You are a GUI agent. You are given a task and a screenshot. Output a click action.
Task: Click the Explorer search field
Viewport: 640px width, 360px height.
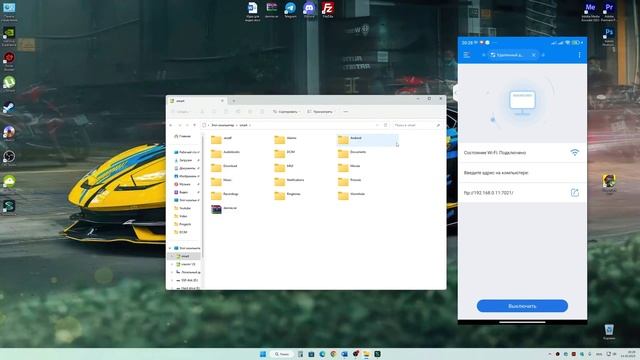pos(417,125)
